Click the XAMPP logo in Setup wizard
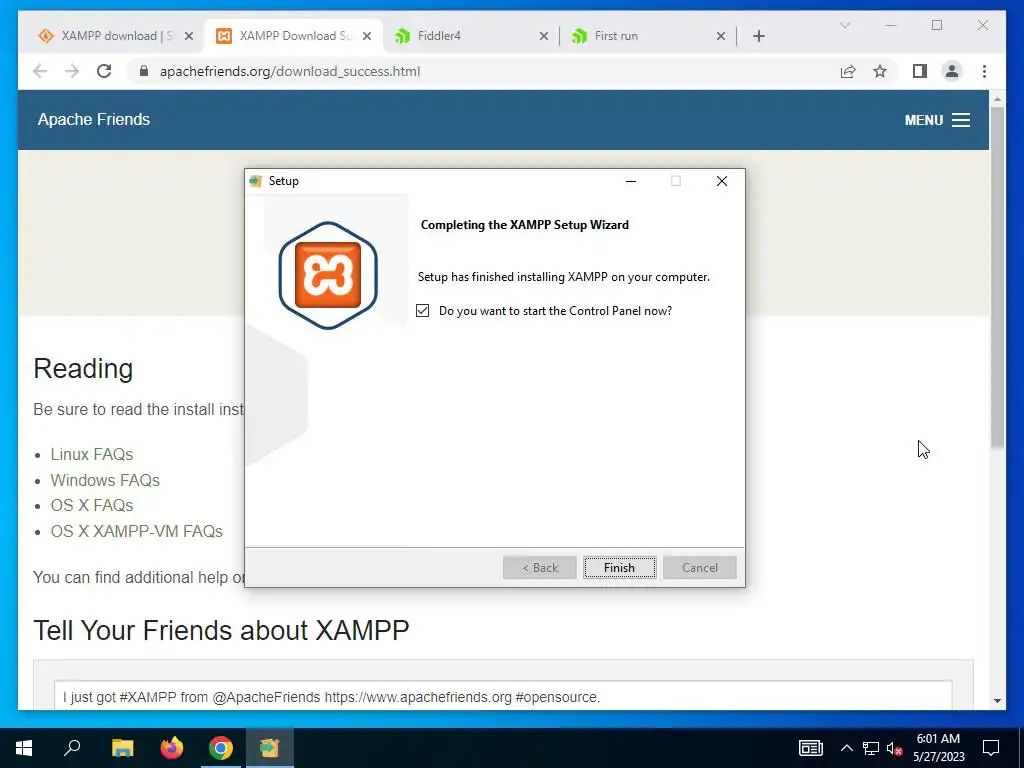Screen dimensions: 1024x768 click(328, 275)
